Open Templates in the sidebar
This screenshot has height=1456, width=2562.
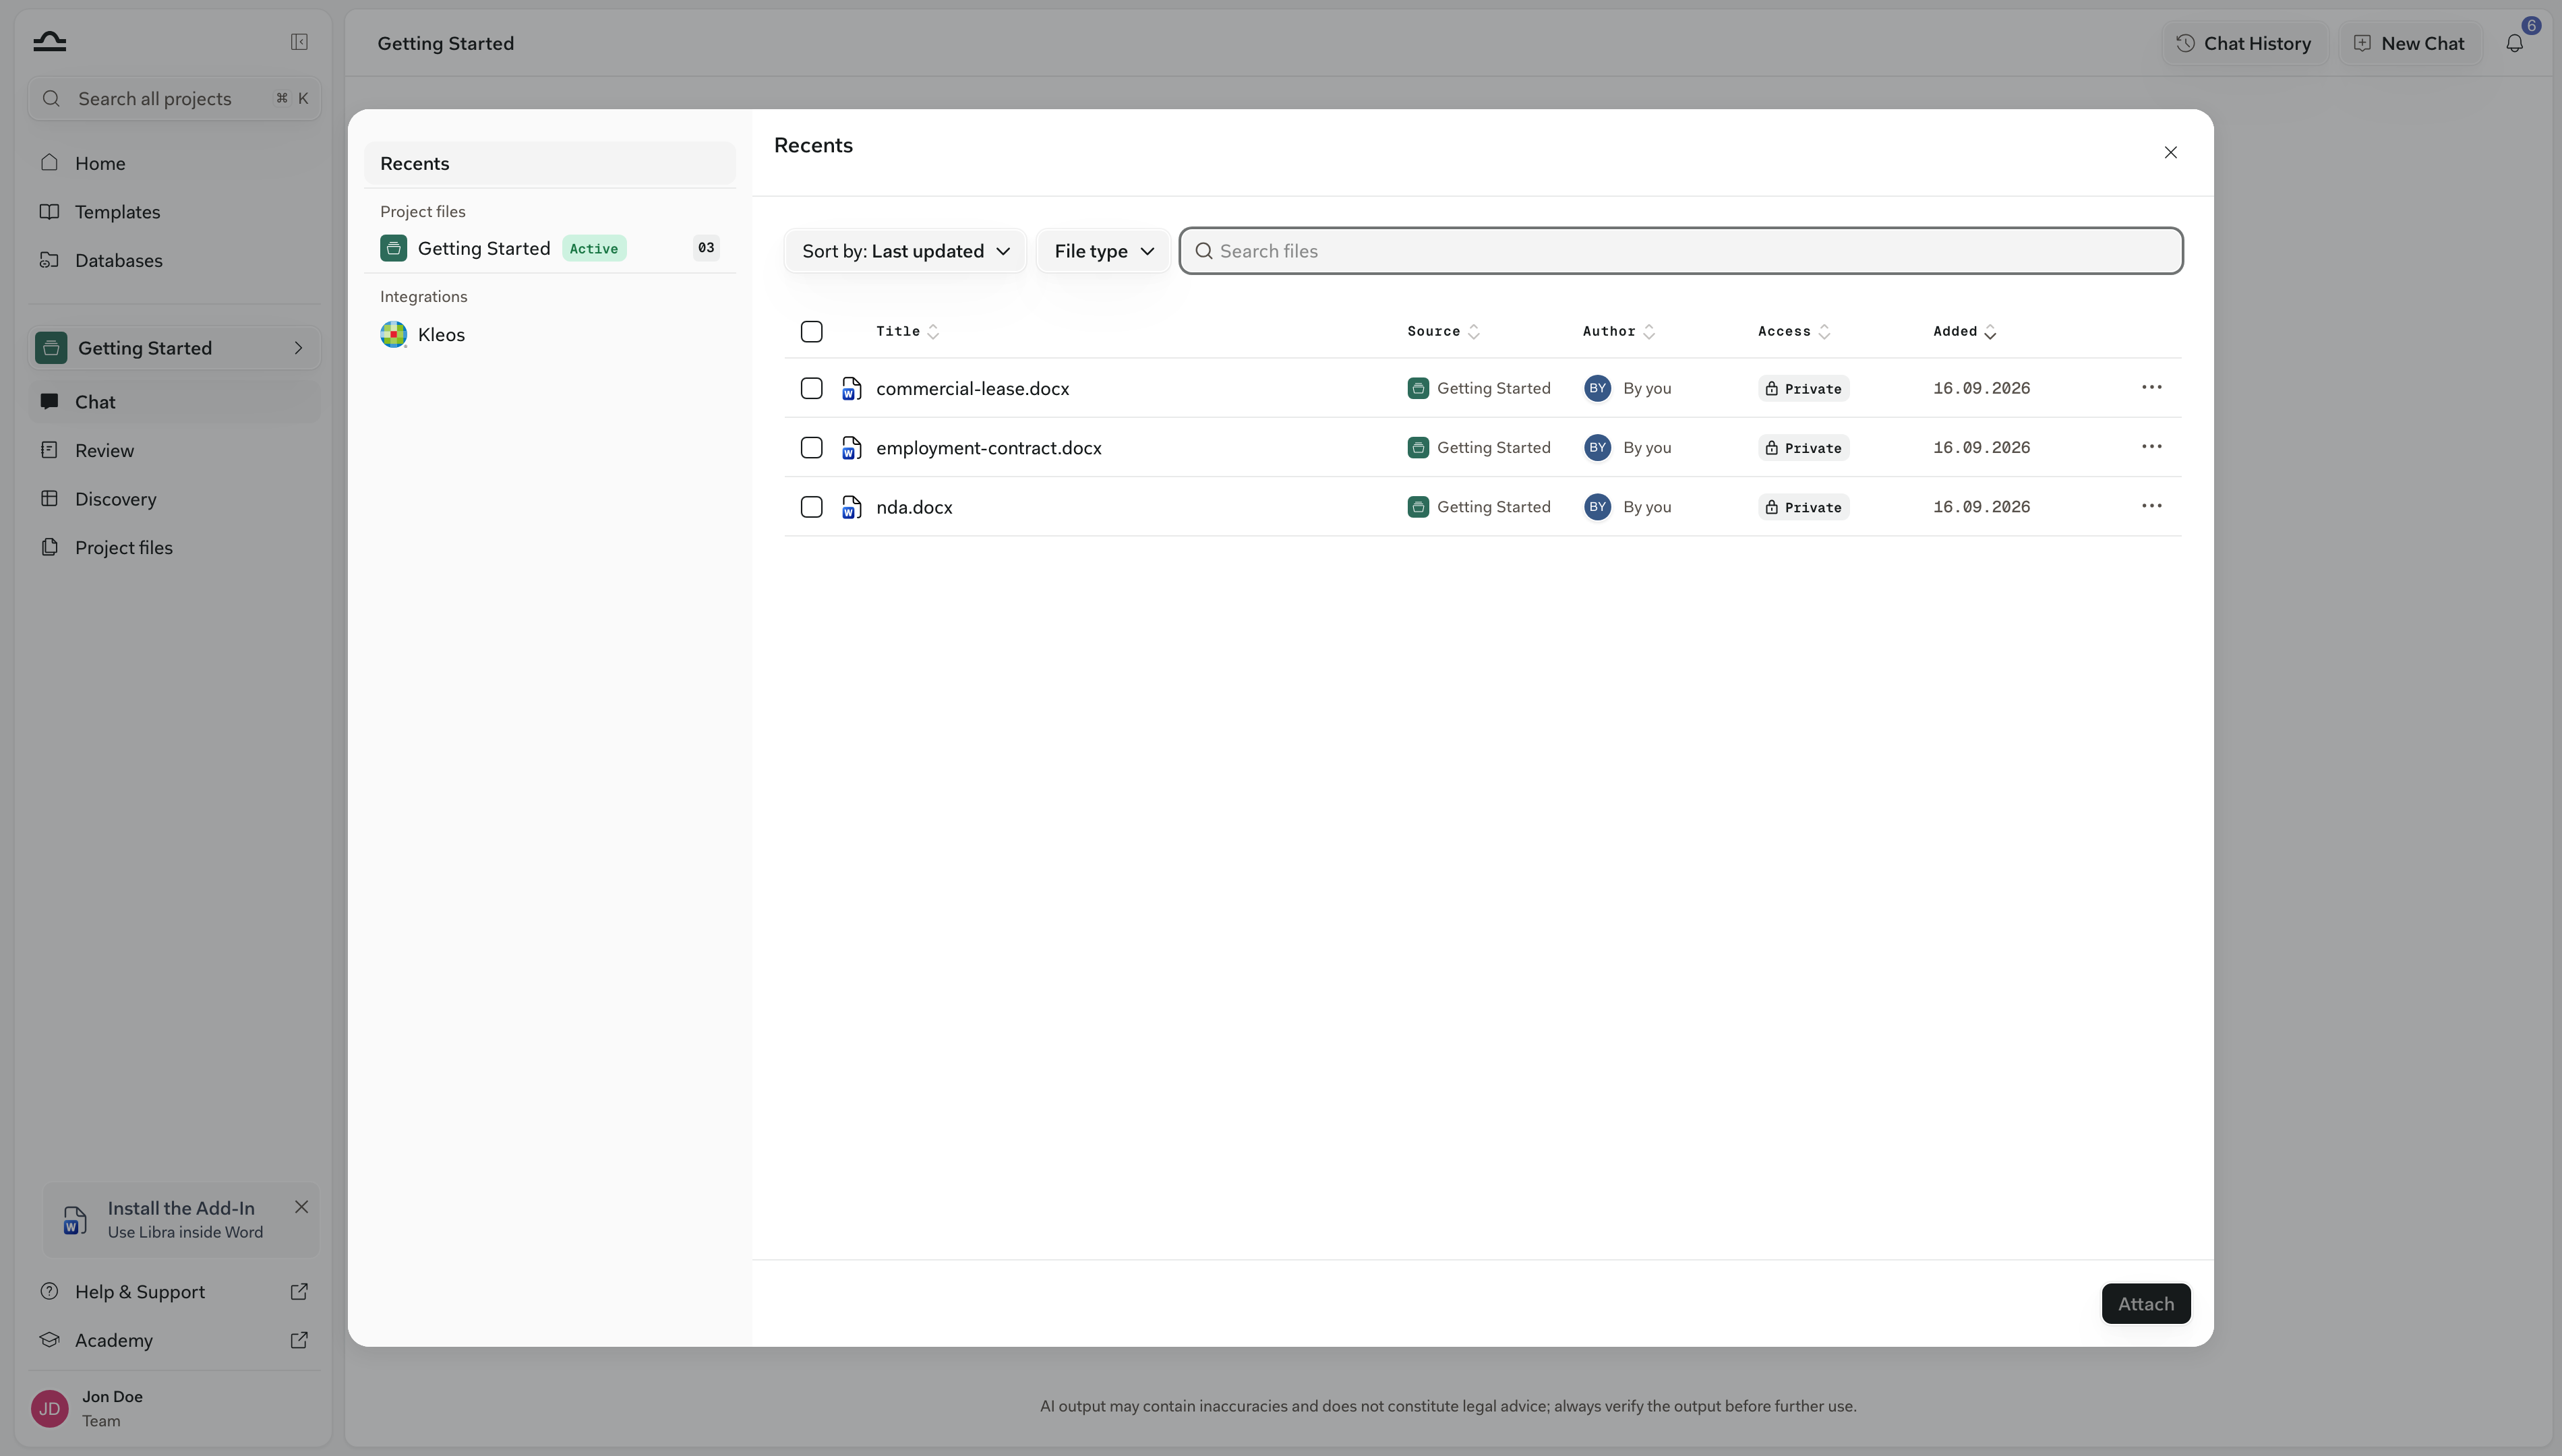[x=175, y=212]
